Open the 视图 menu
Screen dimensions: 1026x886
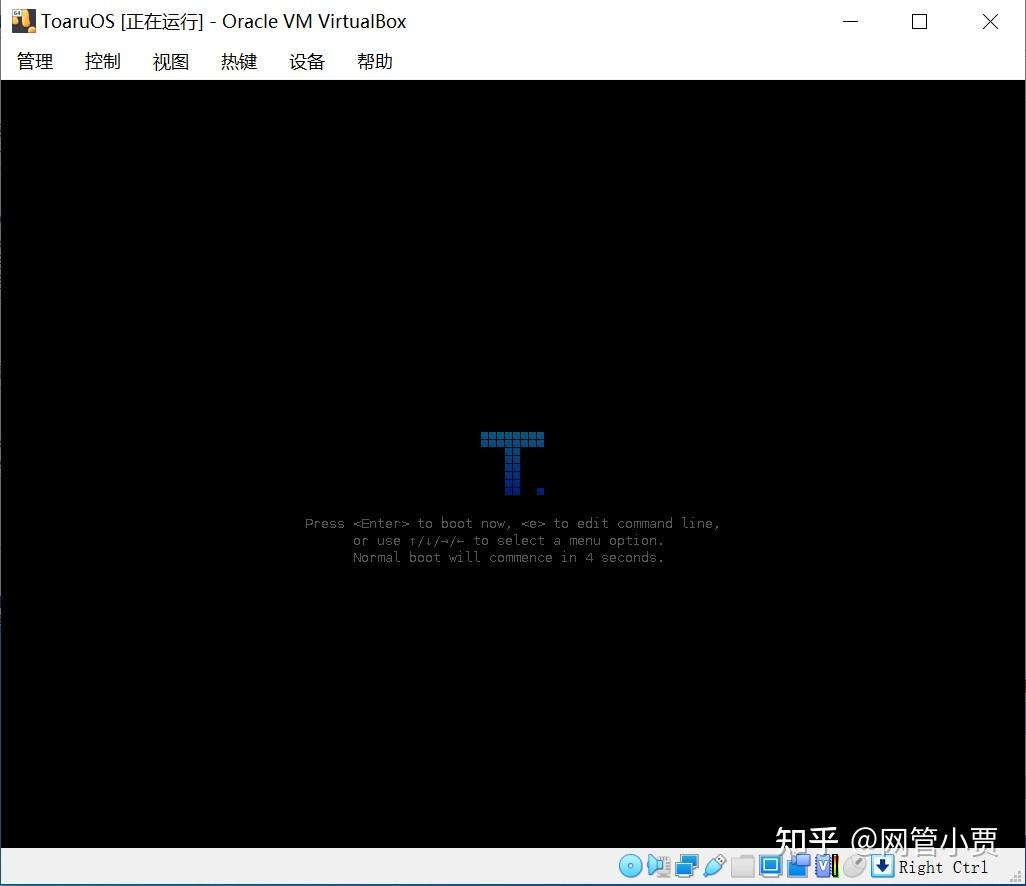170,61
